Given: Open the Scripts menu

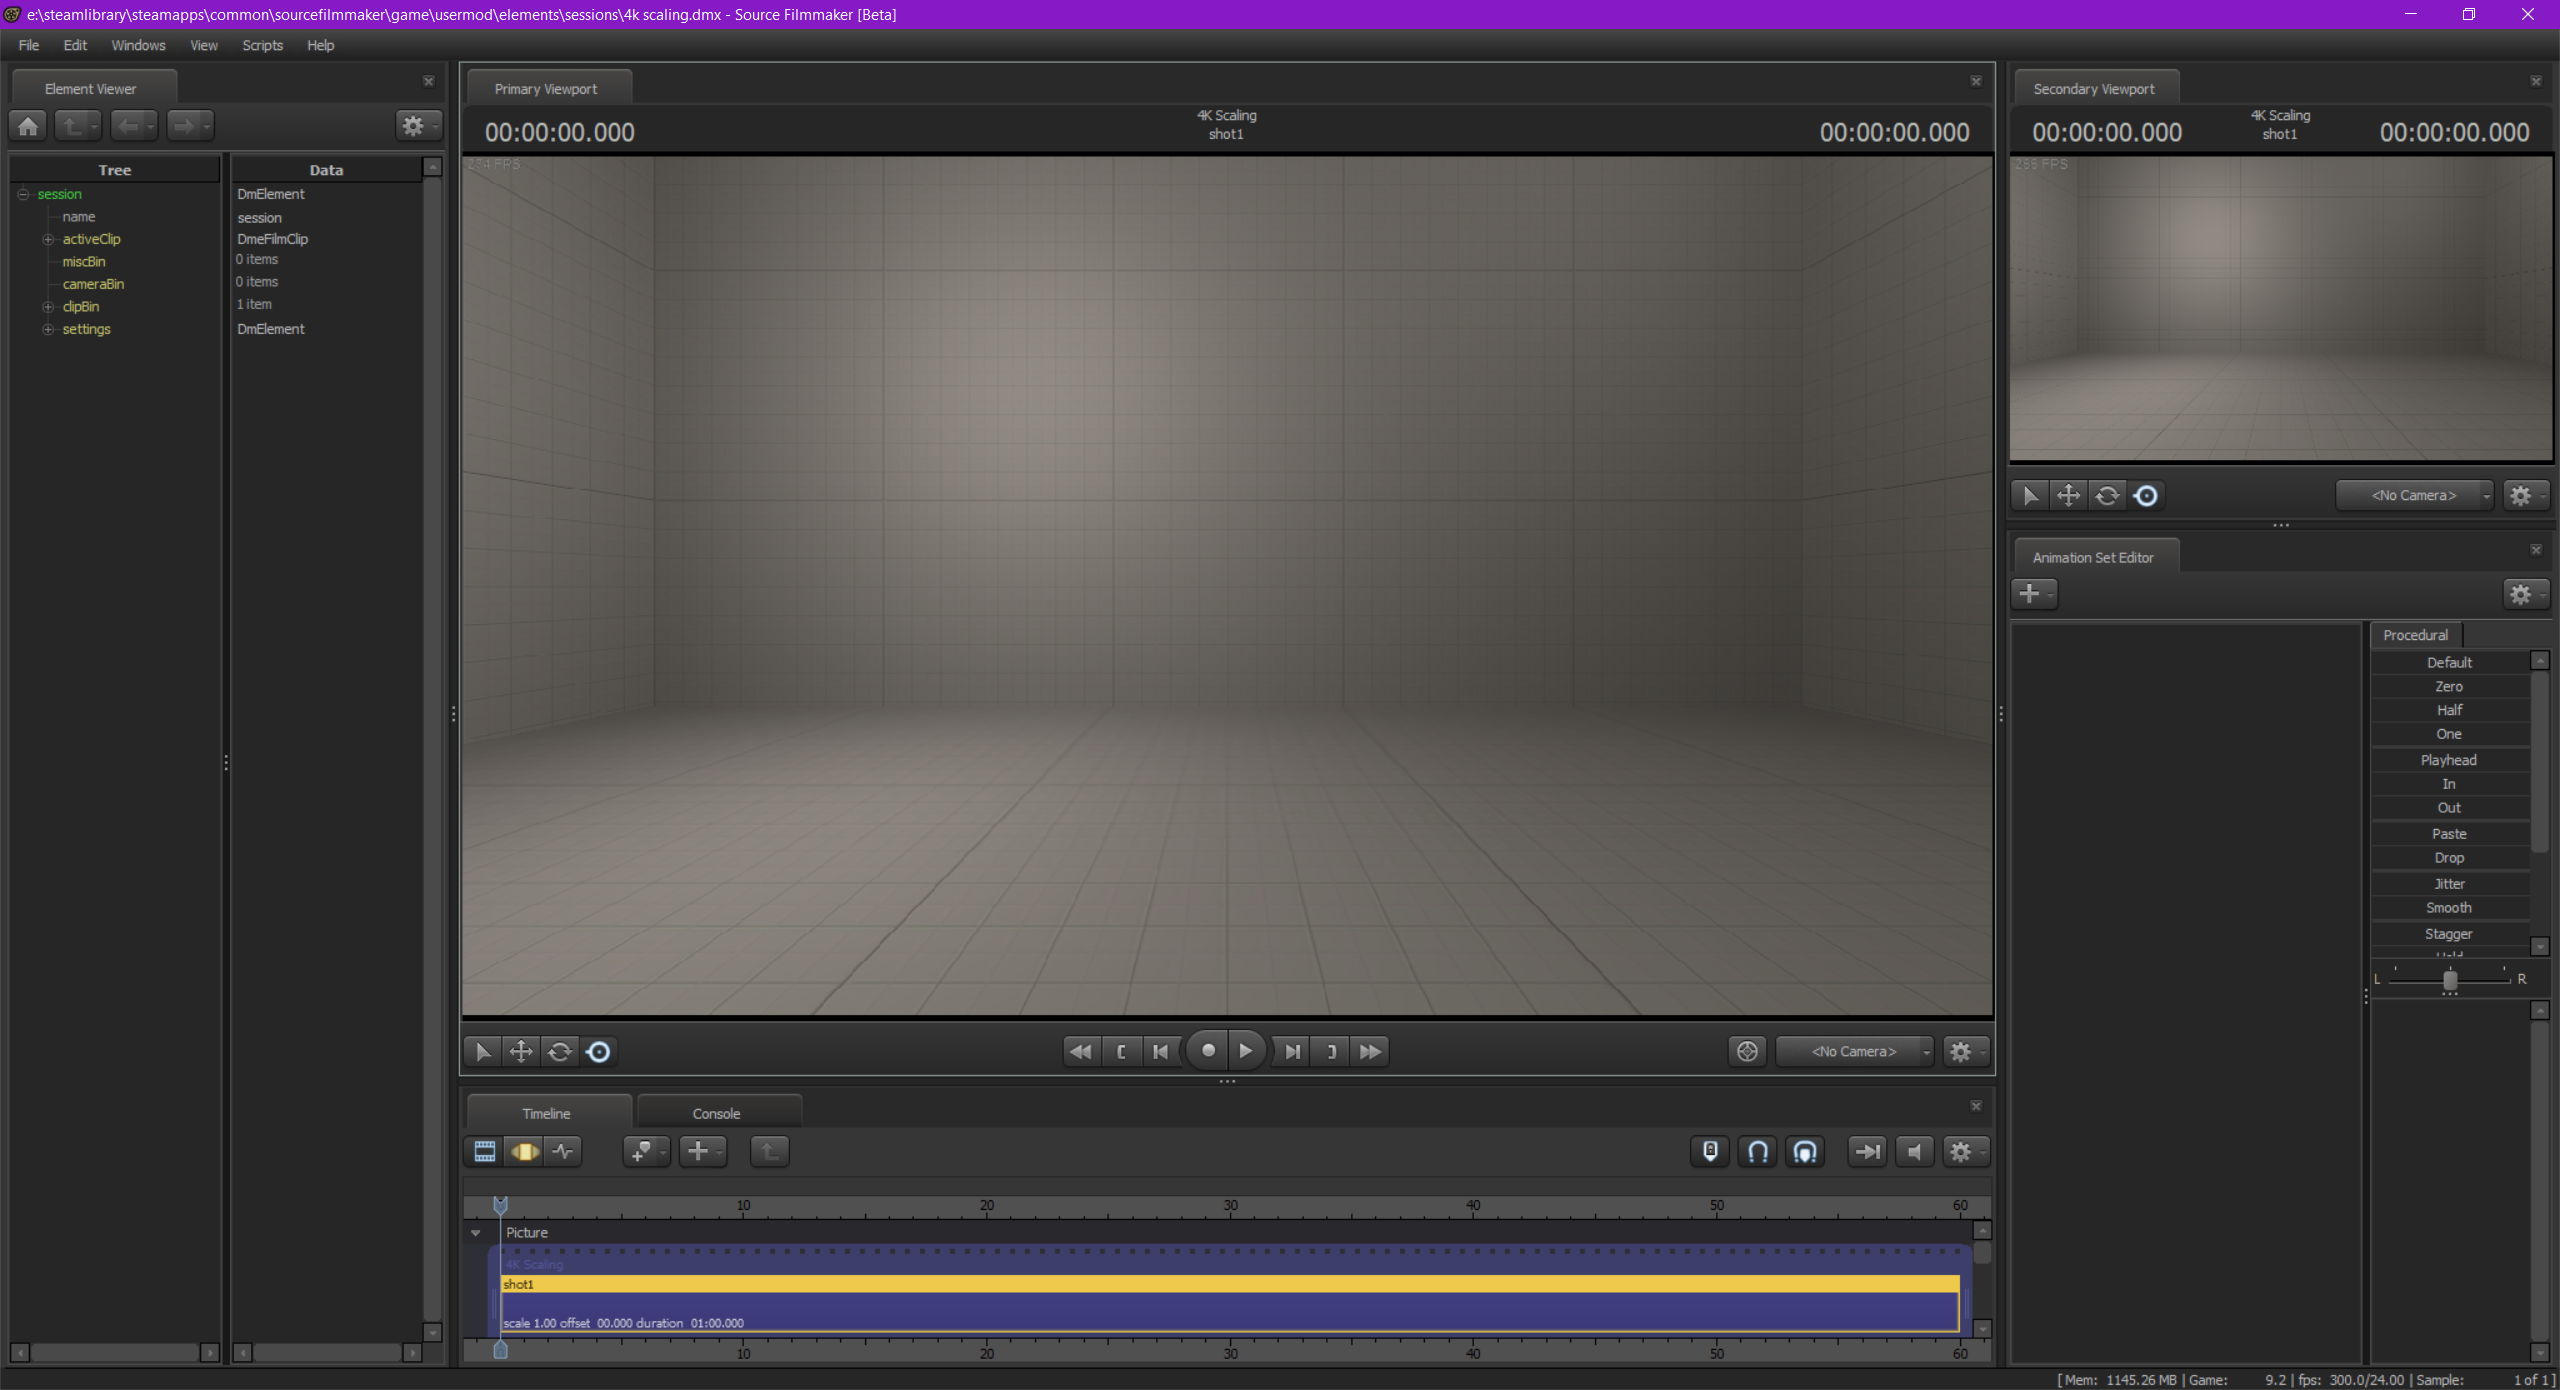Looking at the screenshot, I should [x=262, y=46].
